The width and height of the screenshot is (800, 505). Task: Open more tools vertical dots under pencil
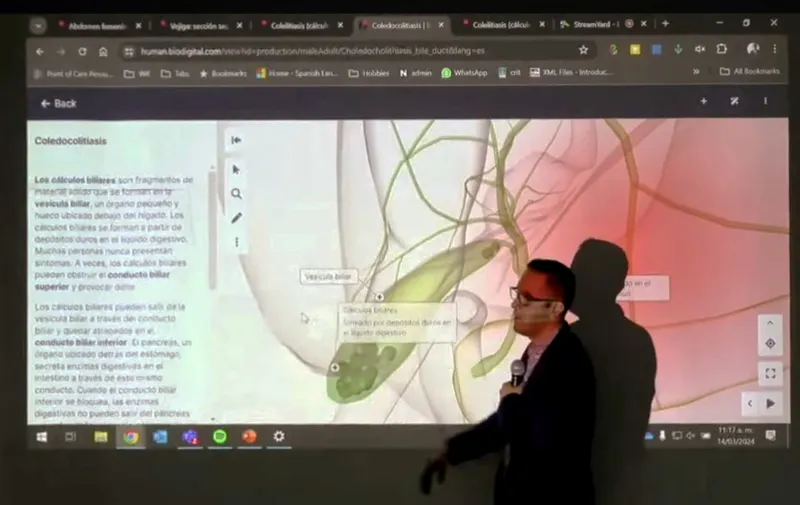(236, 242)
